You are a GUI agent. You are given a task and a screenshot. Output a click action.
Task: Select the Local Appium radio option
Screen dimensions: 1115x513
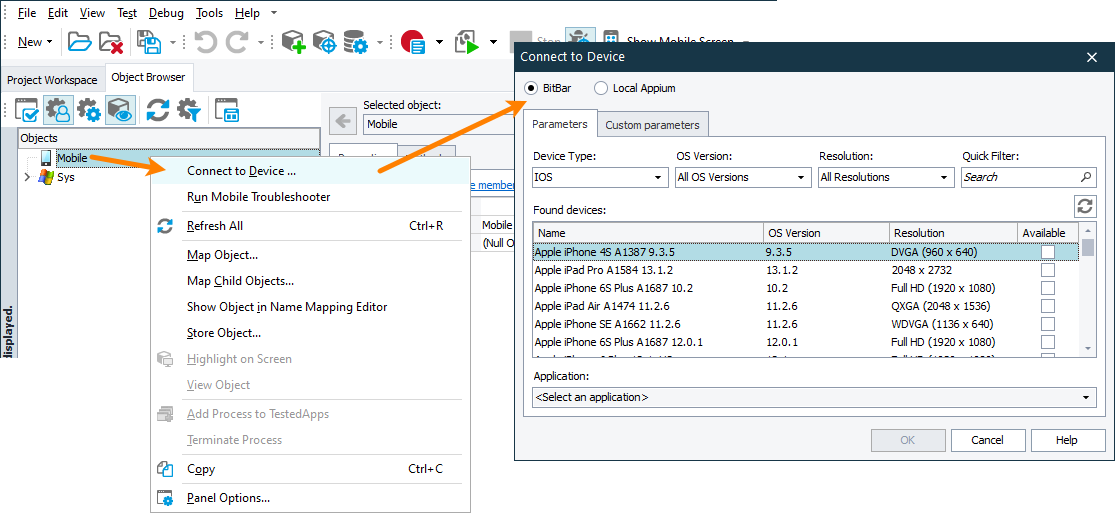601,88
